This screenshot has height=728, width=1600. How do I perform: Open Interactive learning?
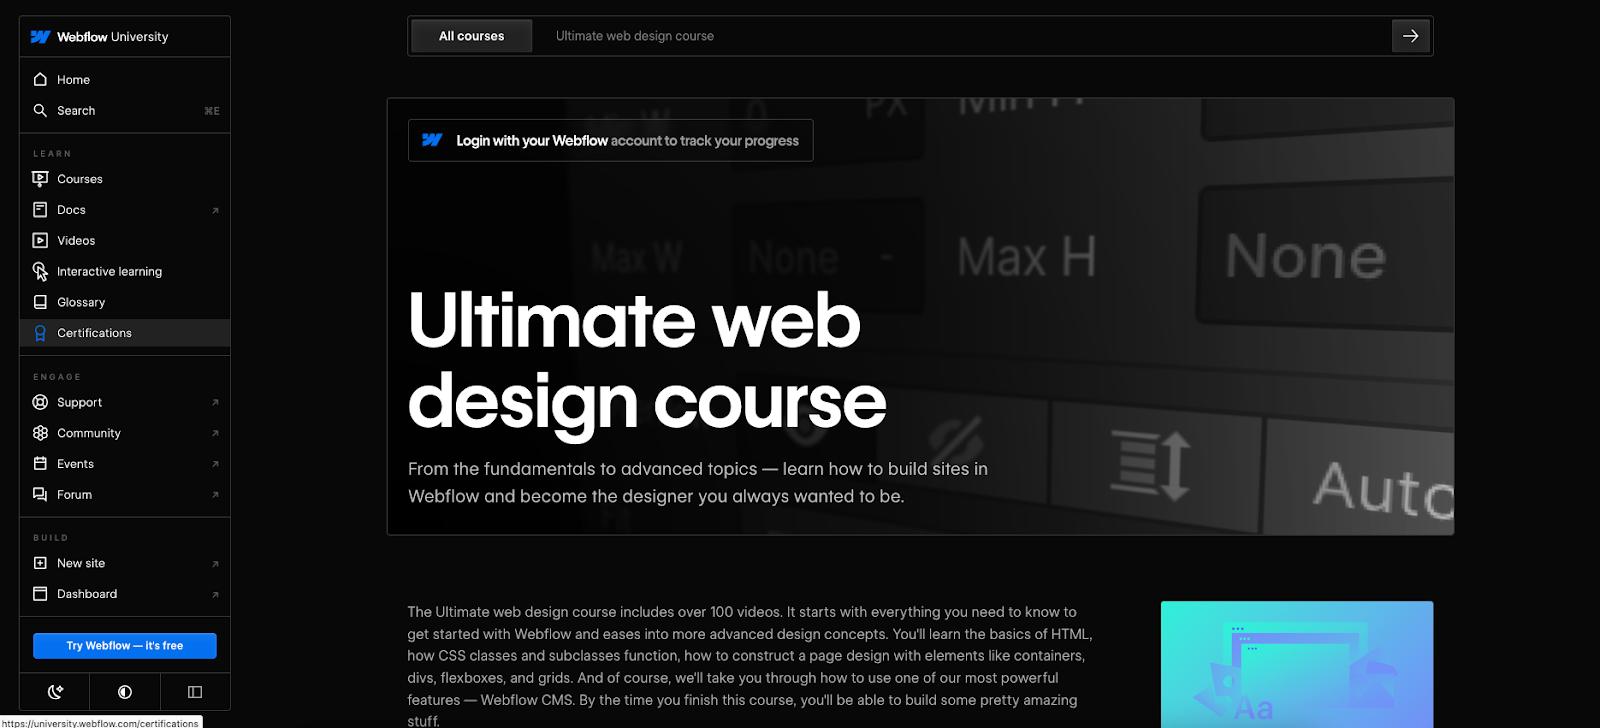125,272
